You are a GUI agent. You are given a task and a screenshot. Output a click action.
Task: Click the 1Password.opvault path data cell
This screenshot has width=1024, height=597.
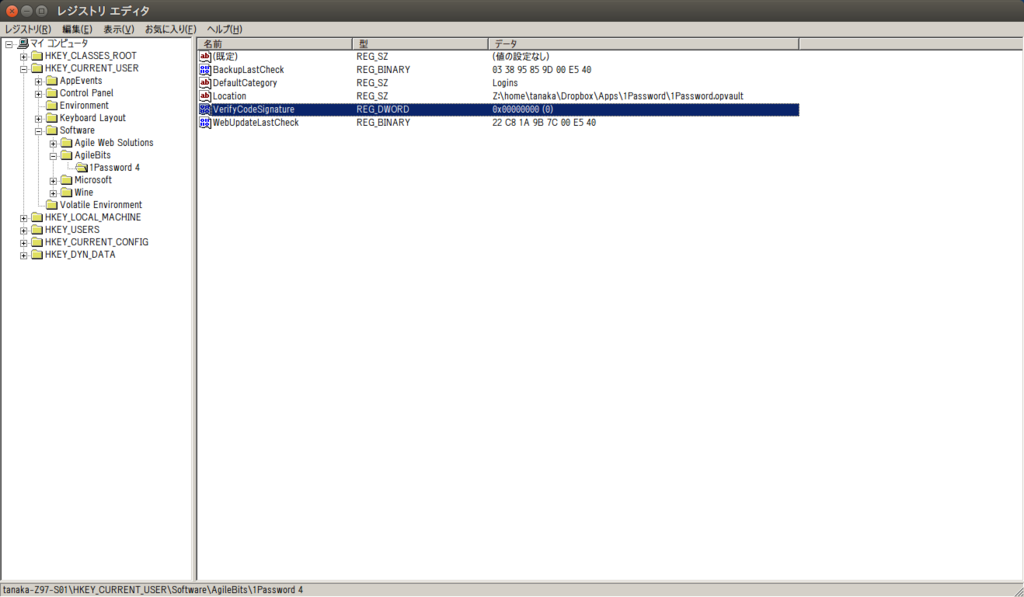click(618, 96)
